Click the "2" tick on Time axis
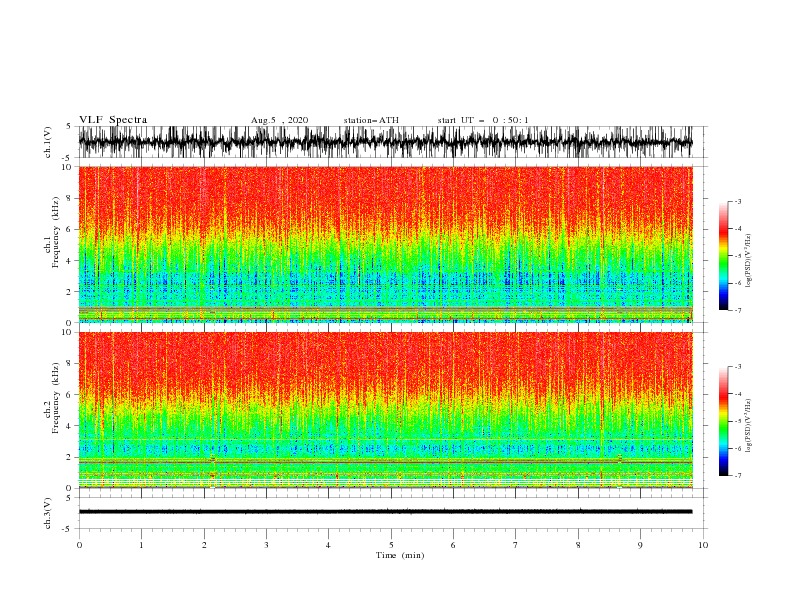Viewport: 792px width, 612px height. click(204, 545)
